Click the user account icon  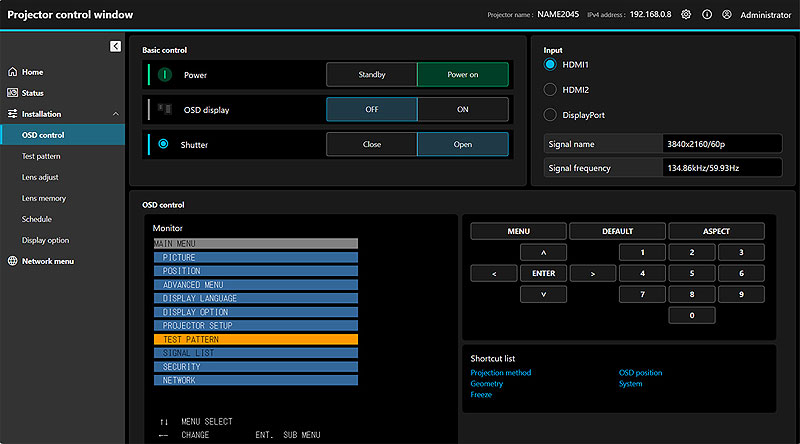point(727,14)
